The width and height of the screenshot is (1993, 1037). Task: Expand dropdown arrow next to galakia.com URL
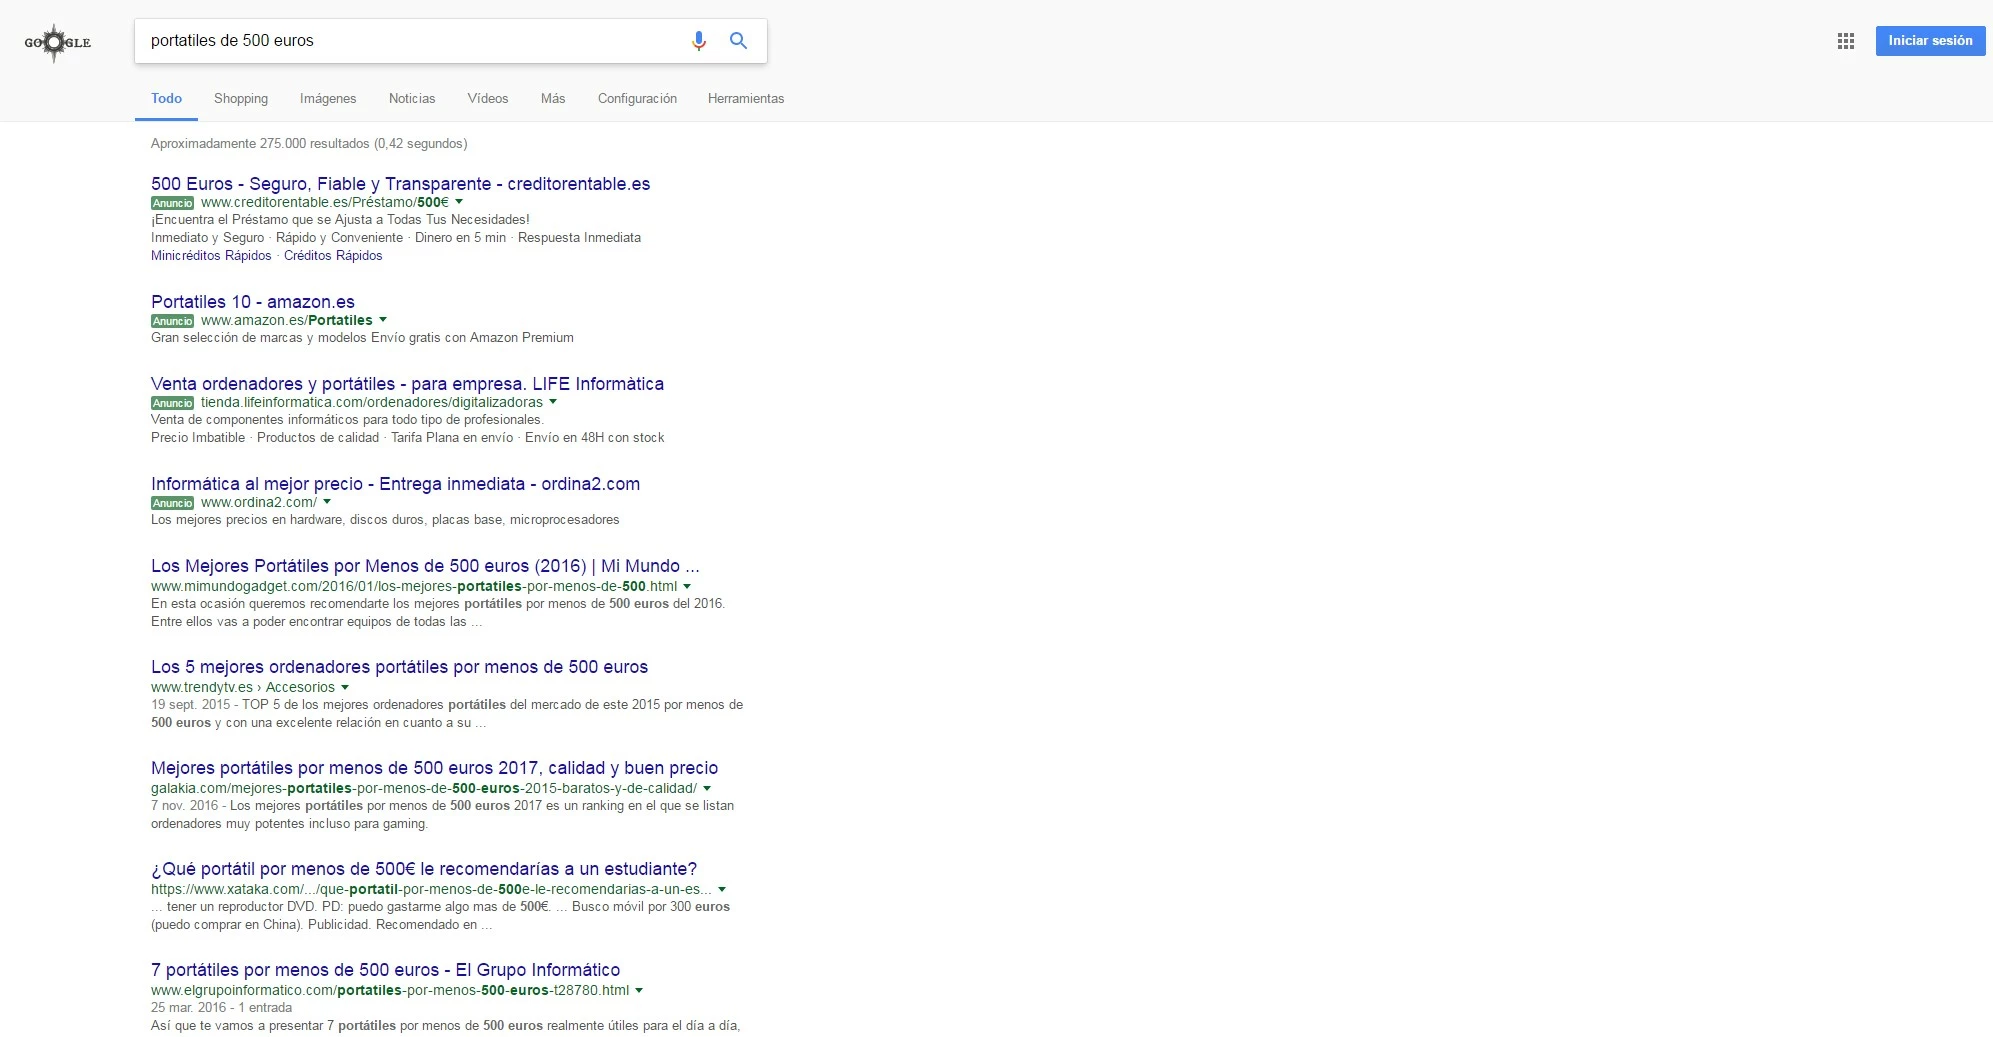click(707, 788)
